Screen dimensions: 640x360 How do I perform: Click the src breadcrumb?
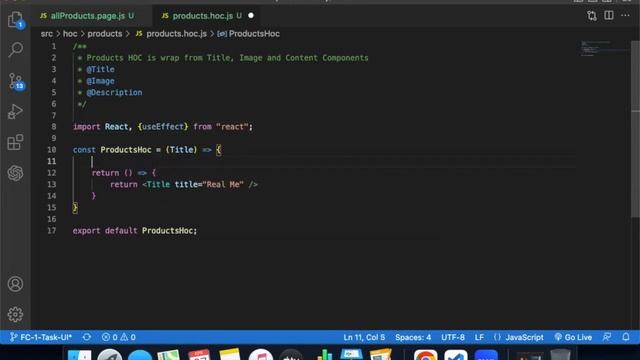coord(47,34)
